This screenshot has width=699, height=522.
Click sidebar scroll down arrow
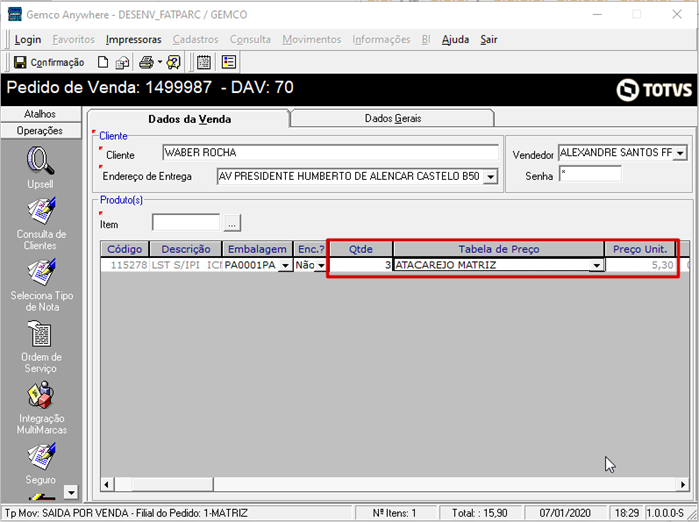click(71, 492)
